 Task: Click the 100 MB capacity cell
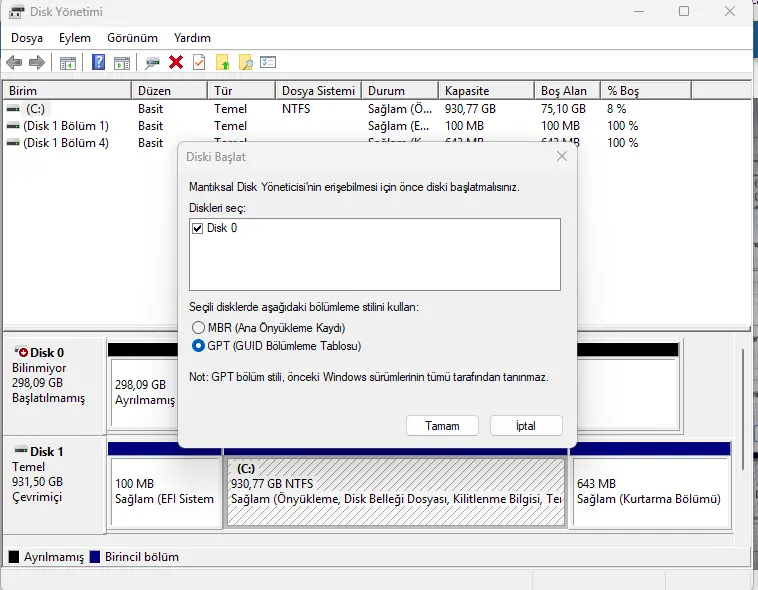464,126
